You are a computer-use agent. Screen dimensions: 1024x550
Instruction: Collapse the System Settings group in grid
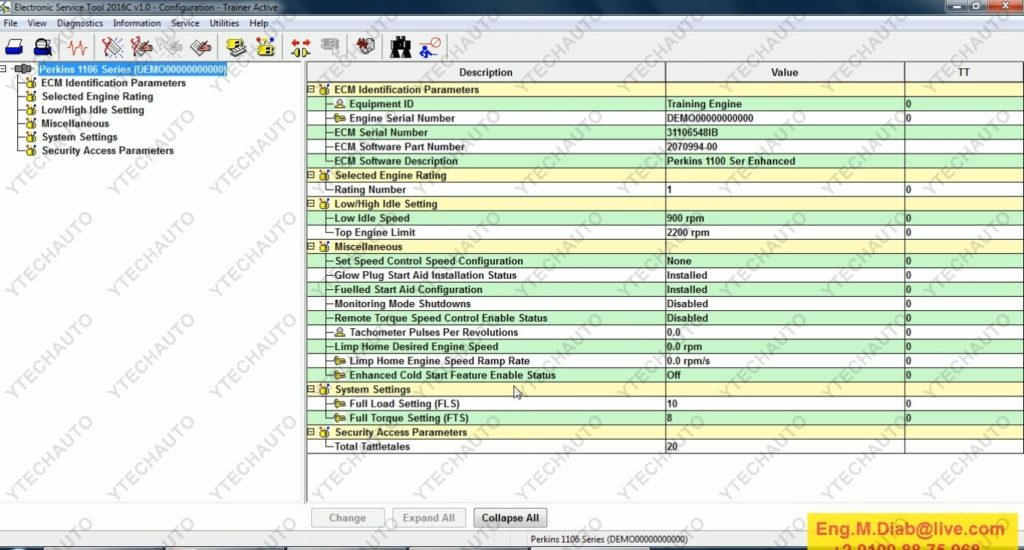tap(311, 390)
